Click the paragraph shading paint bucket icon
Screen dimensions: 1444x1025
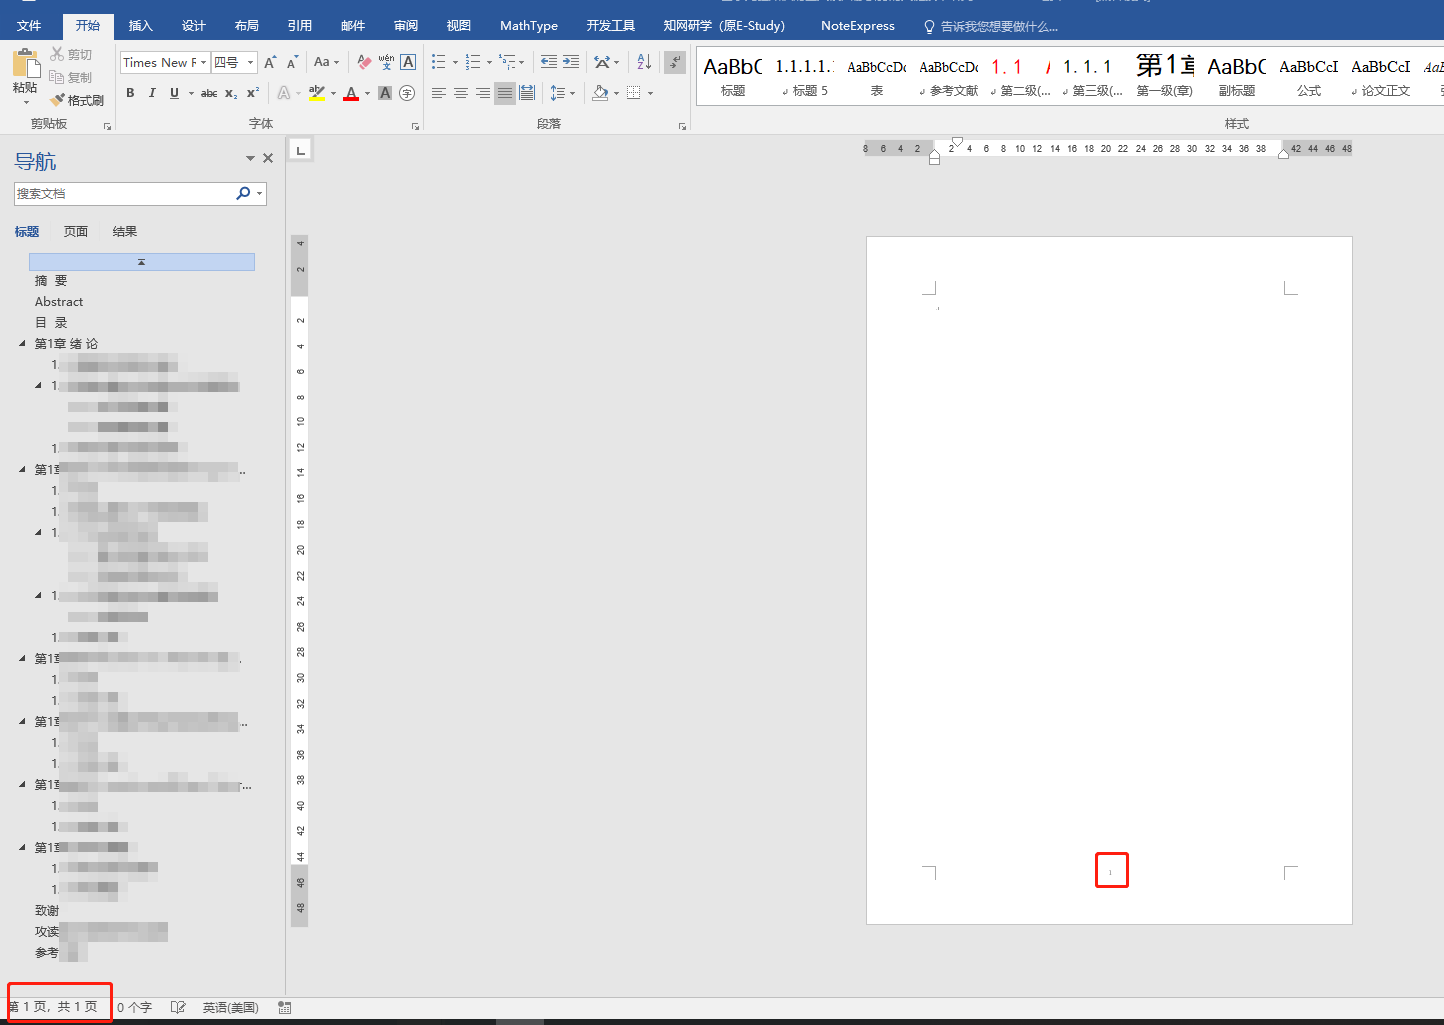point(600,93)
